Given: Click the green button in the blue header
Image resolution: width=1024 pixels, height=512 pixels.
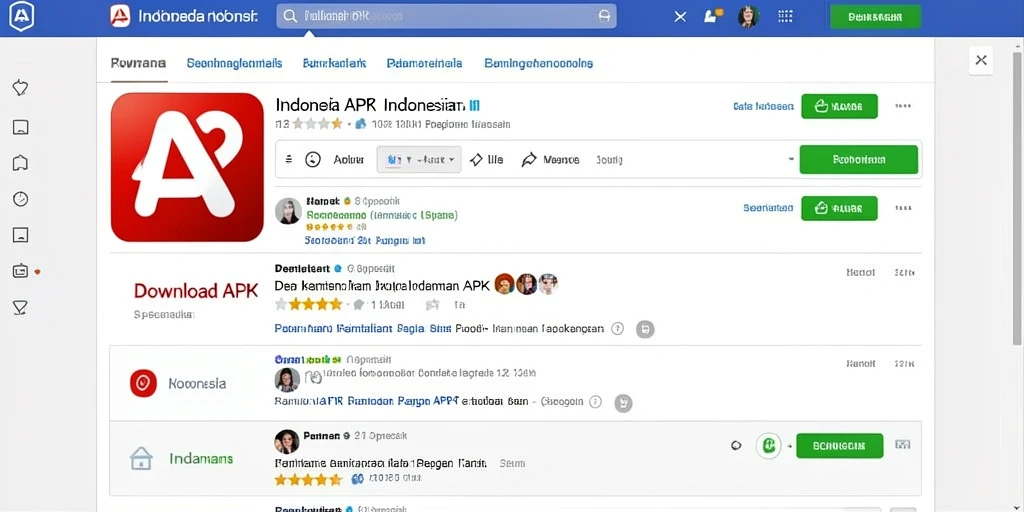Looking at the screenshot, I should tap(875, 17).
